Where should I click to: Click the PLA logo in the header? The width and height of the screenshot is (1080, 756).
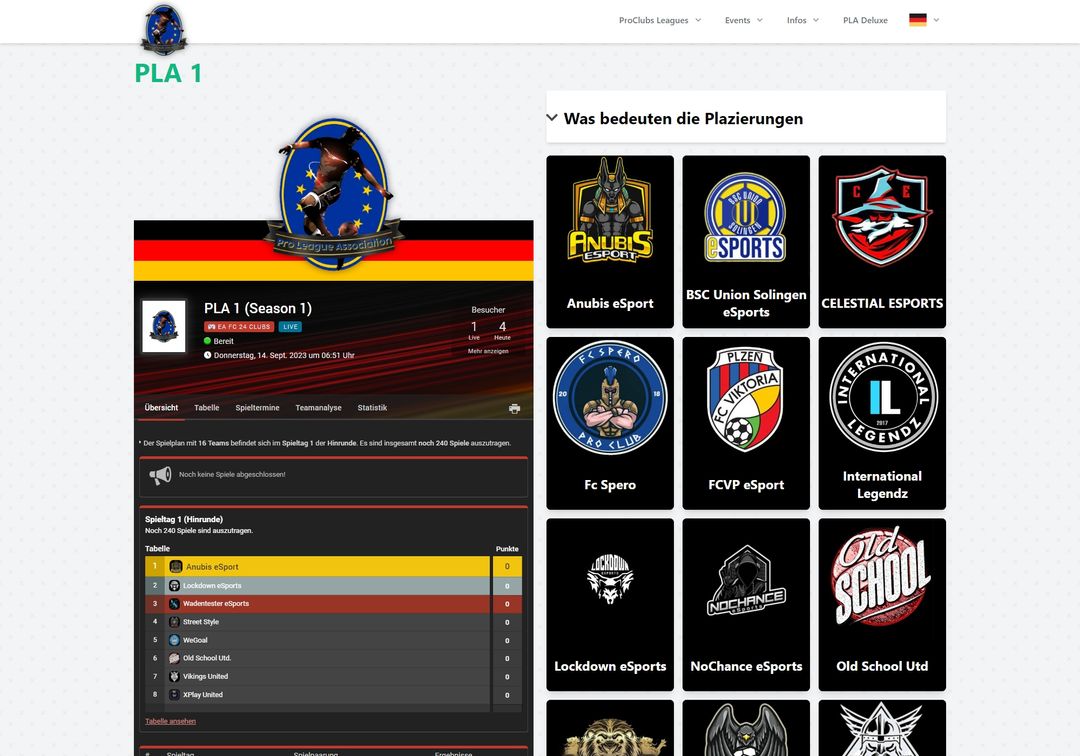coord(163,29)
